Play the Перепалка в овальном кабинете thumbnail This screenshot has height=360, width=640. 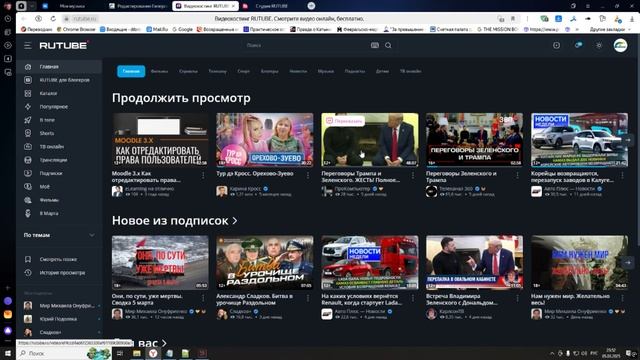click(474, 262)
